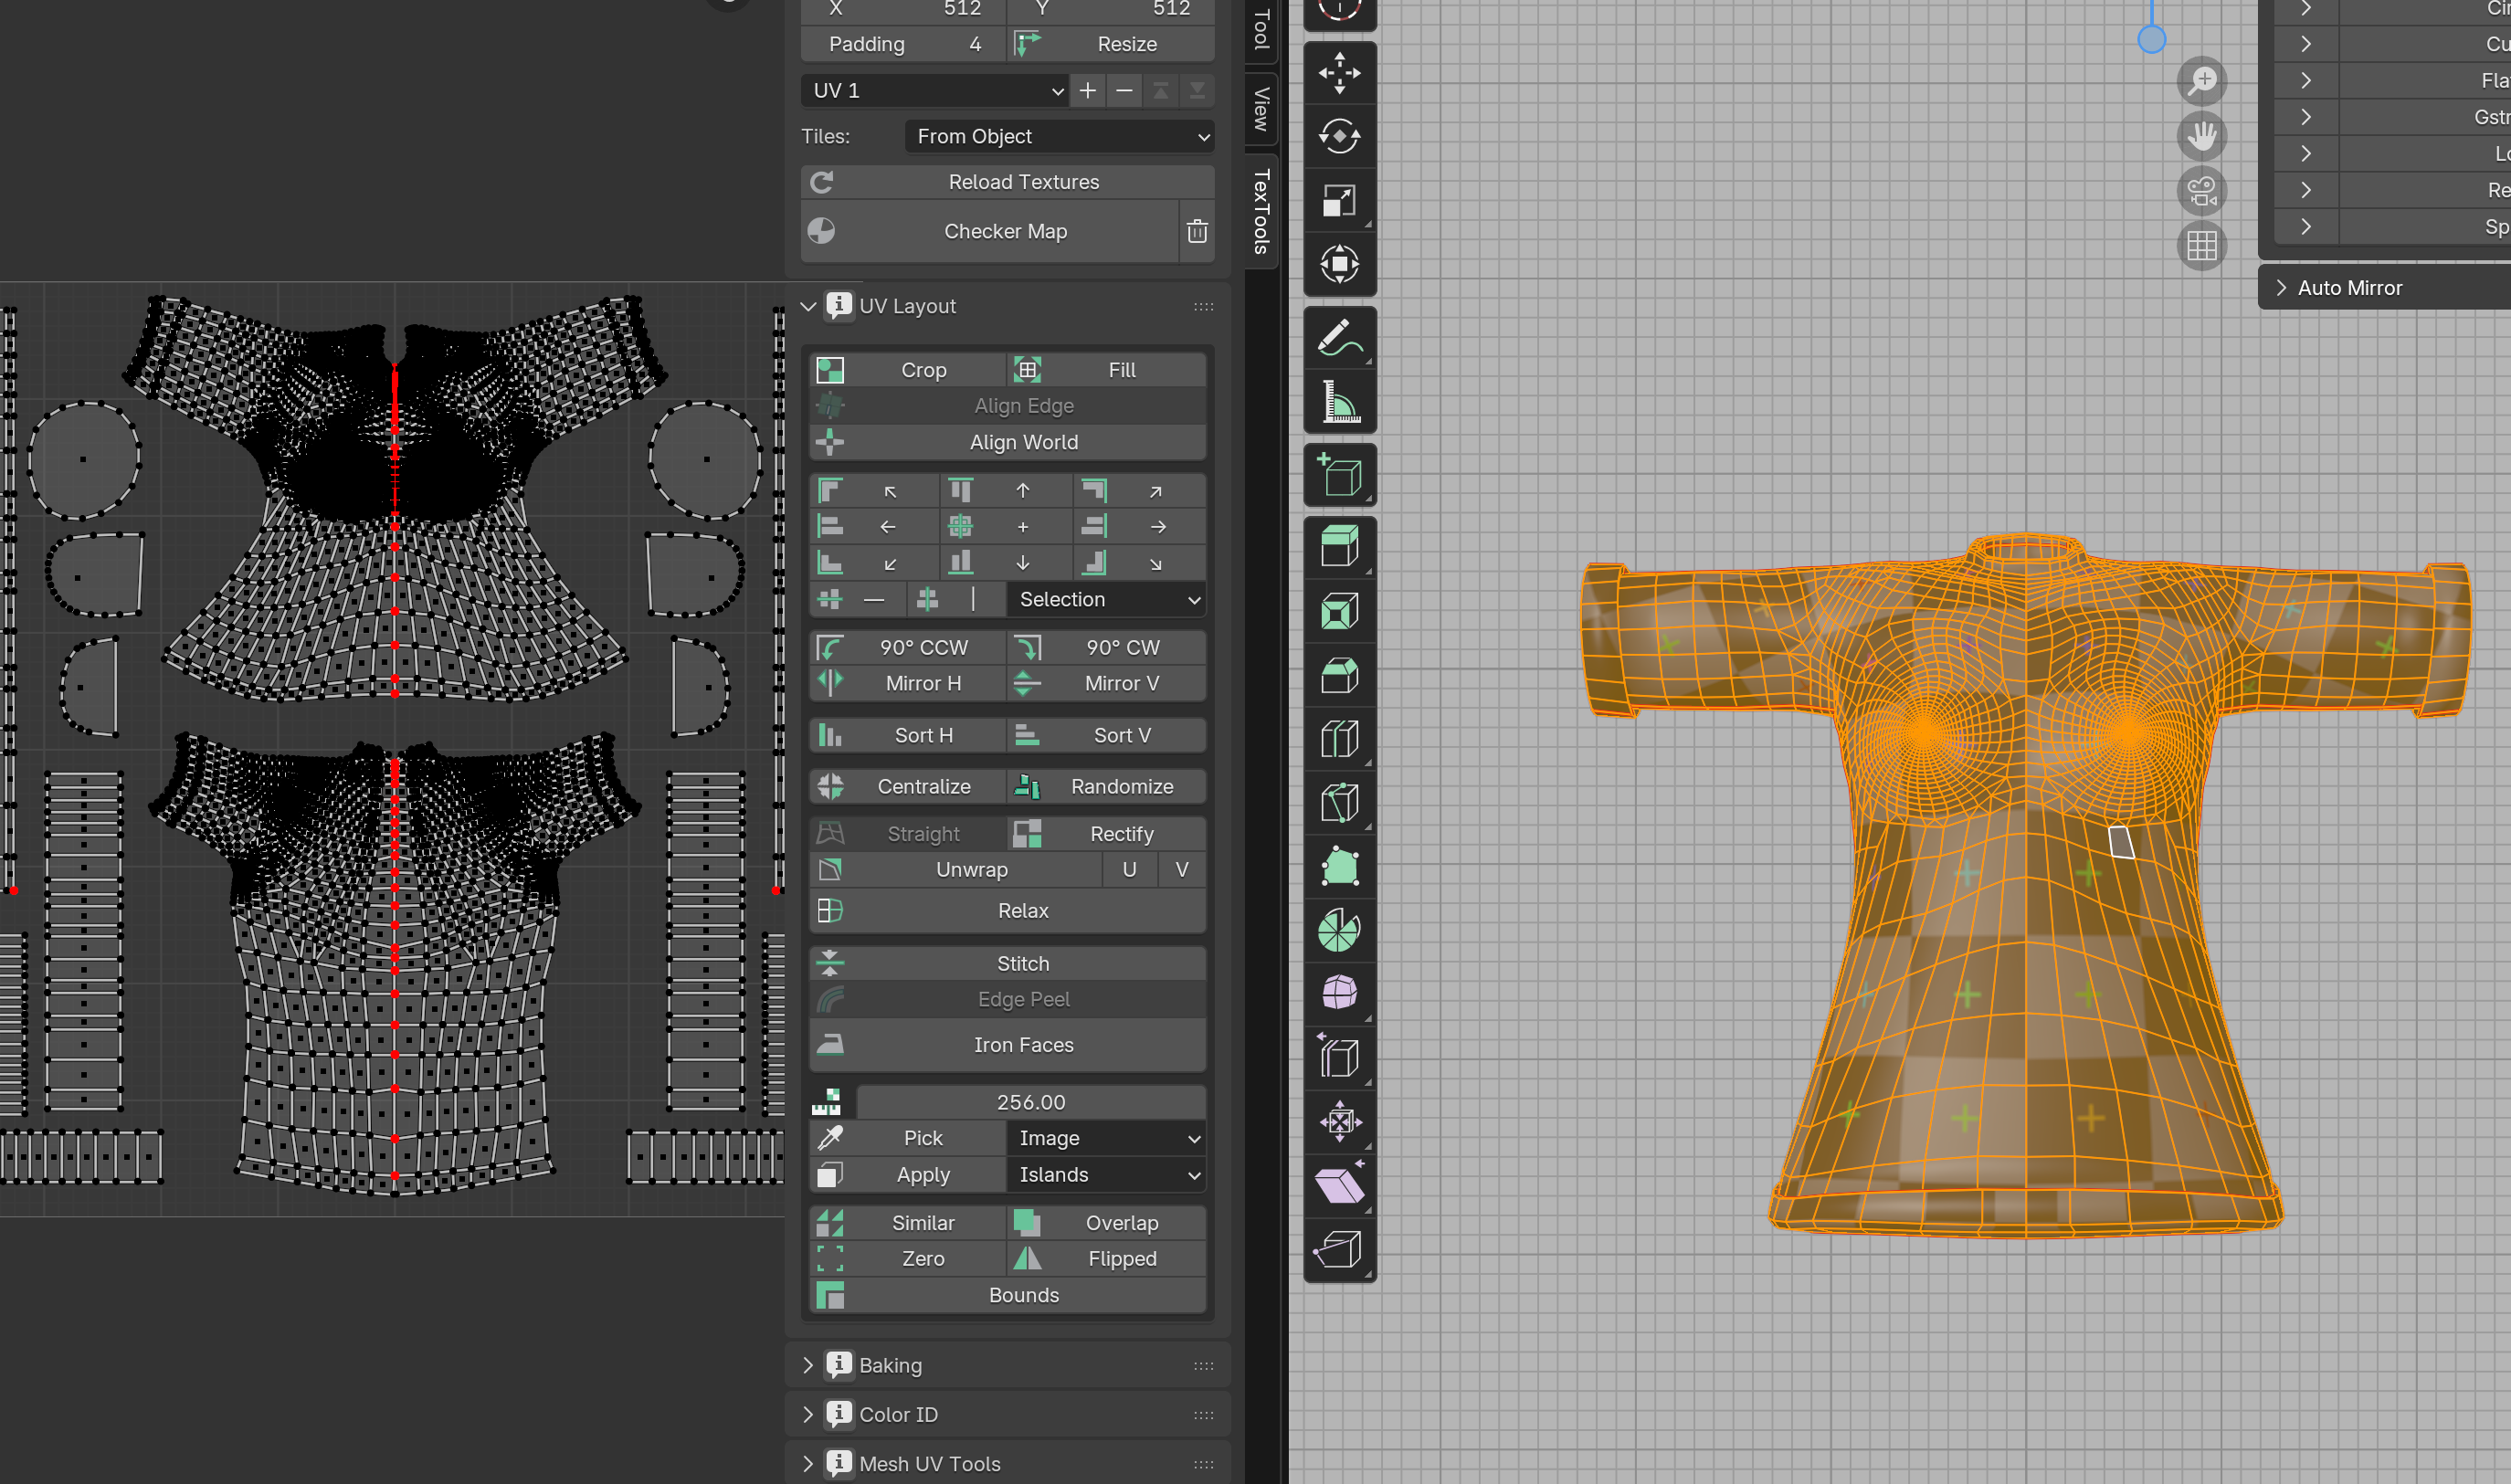Open the Islands mode dropdown near Apply
2511x1484 pixels.
pyautogui.click(x=1106, y=1174)
